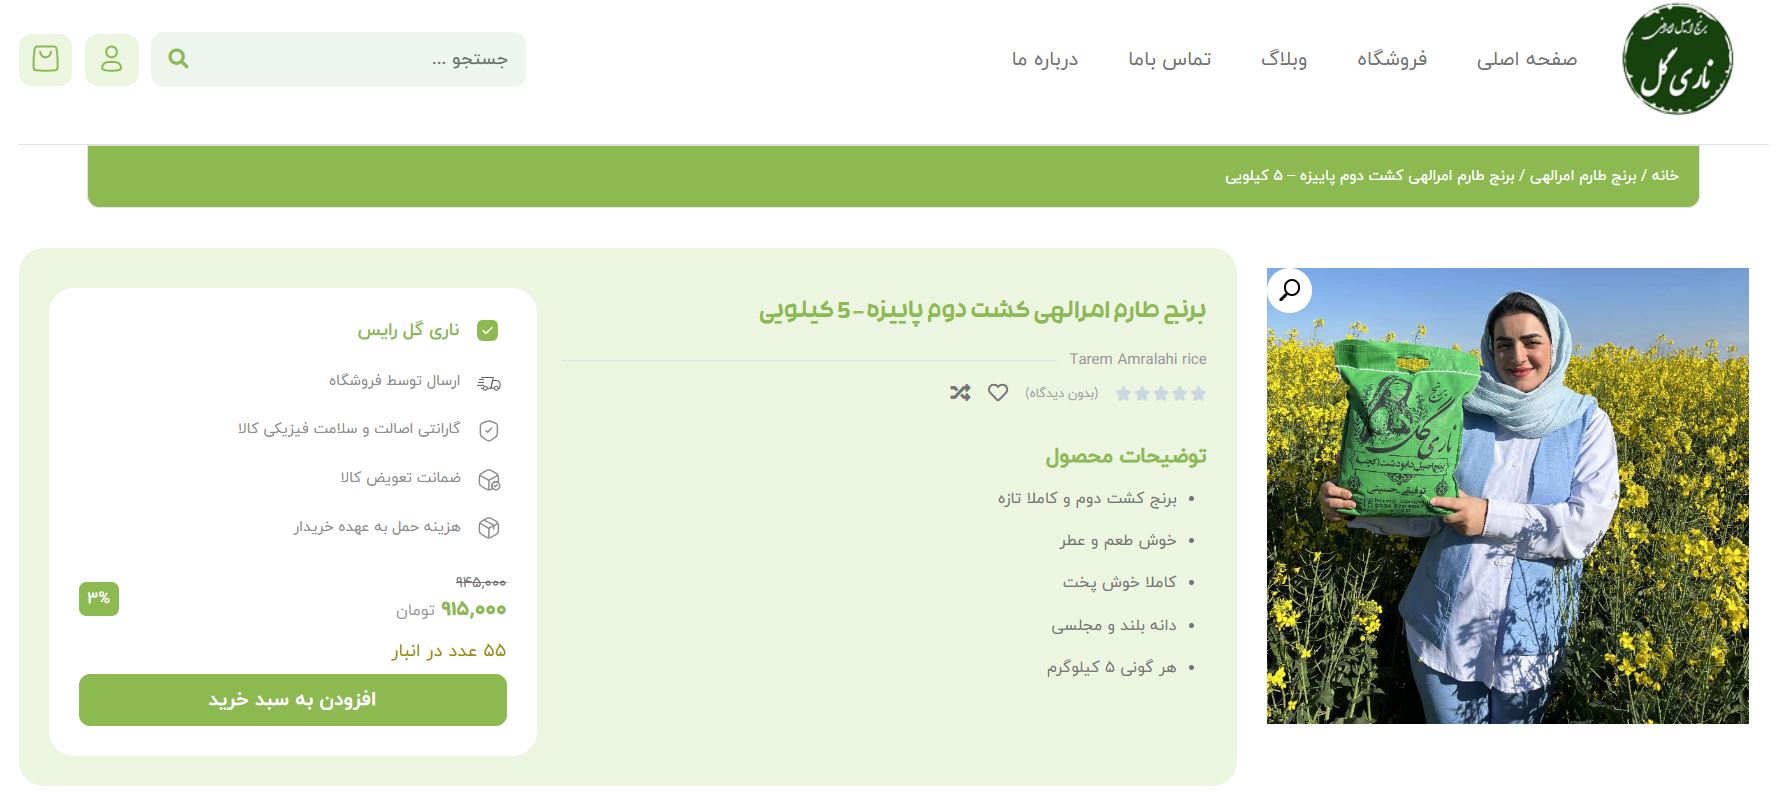This screenshot has width=1779, height=808.
Task: Open the product photo thumbnail
Action: 1507,496
